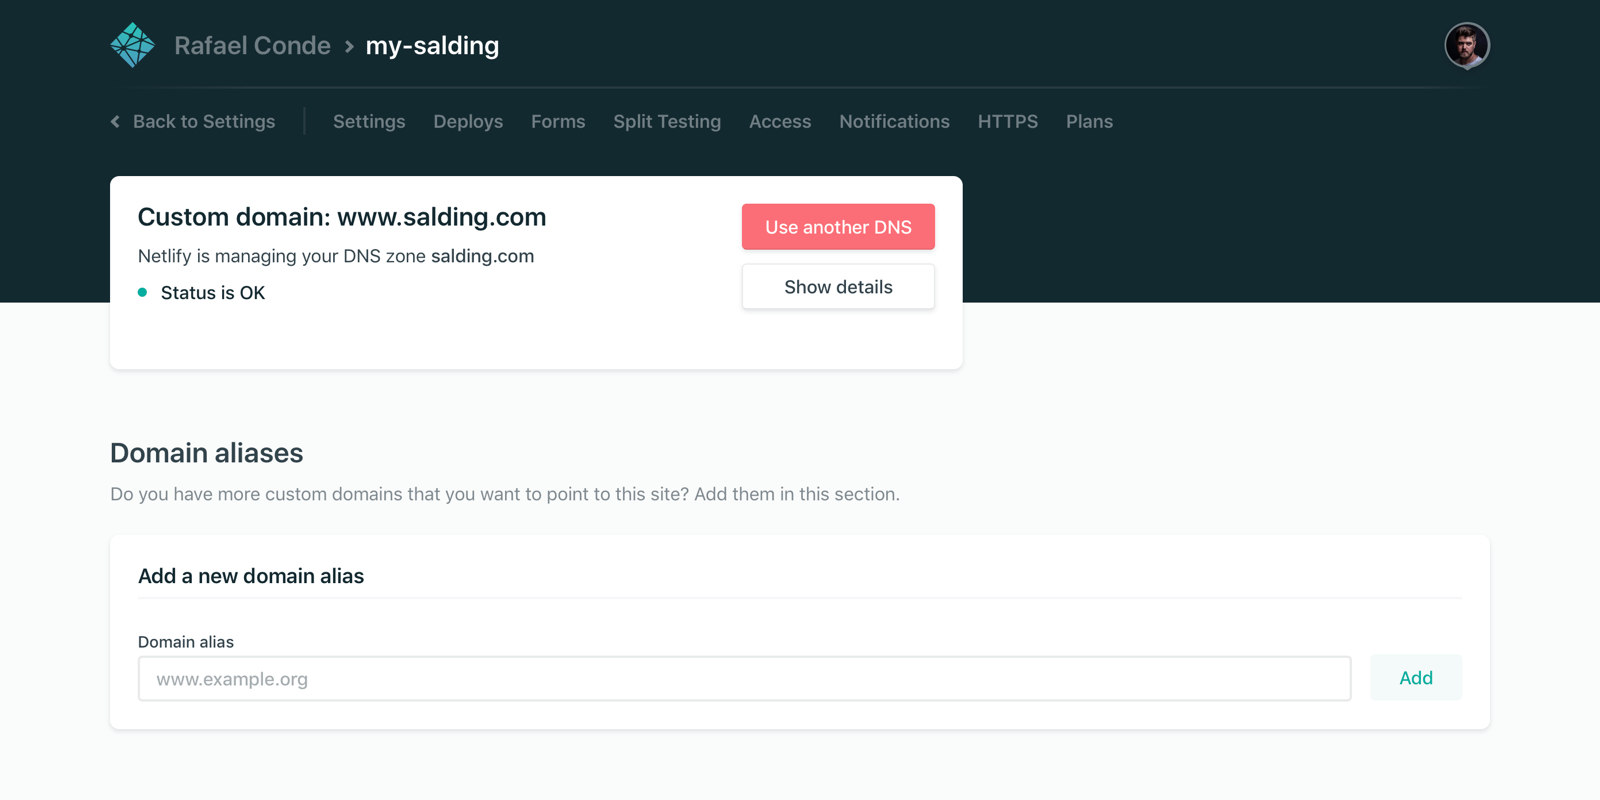This screenshot has height=800, width=1600.
Task: Click the teal status indicator dot
Action: pyautogui.click(x=141, y=292)
